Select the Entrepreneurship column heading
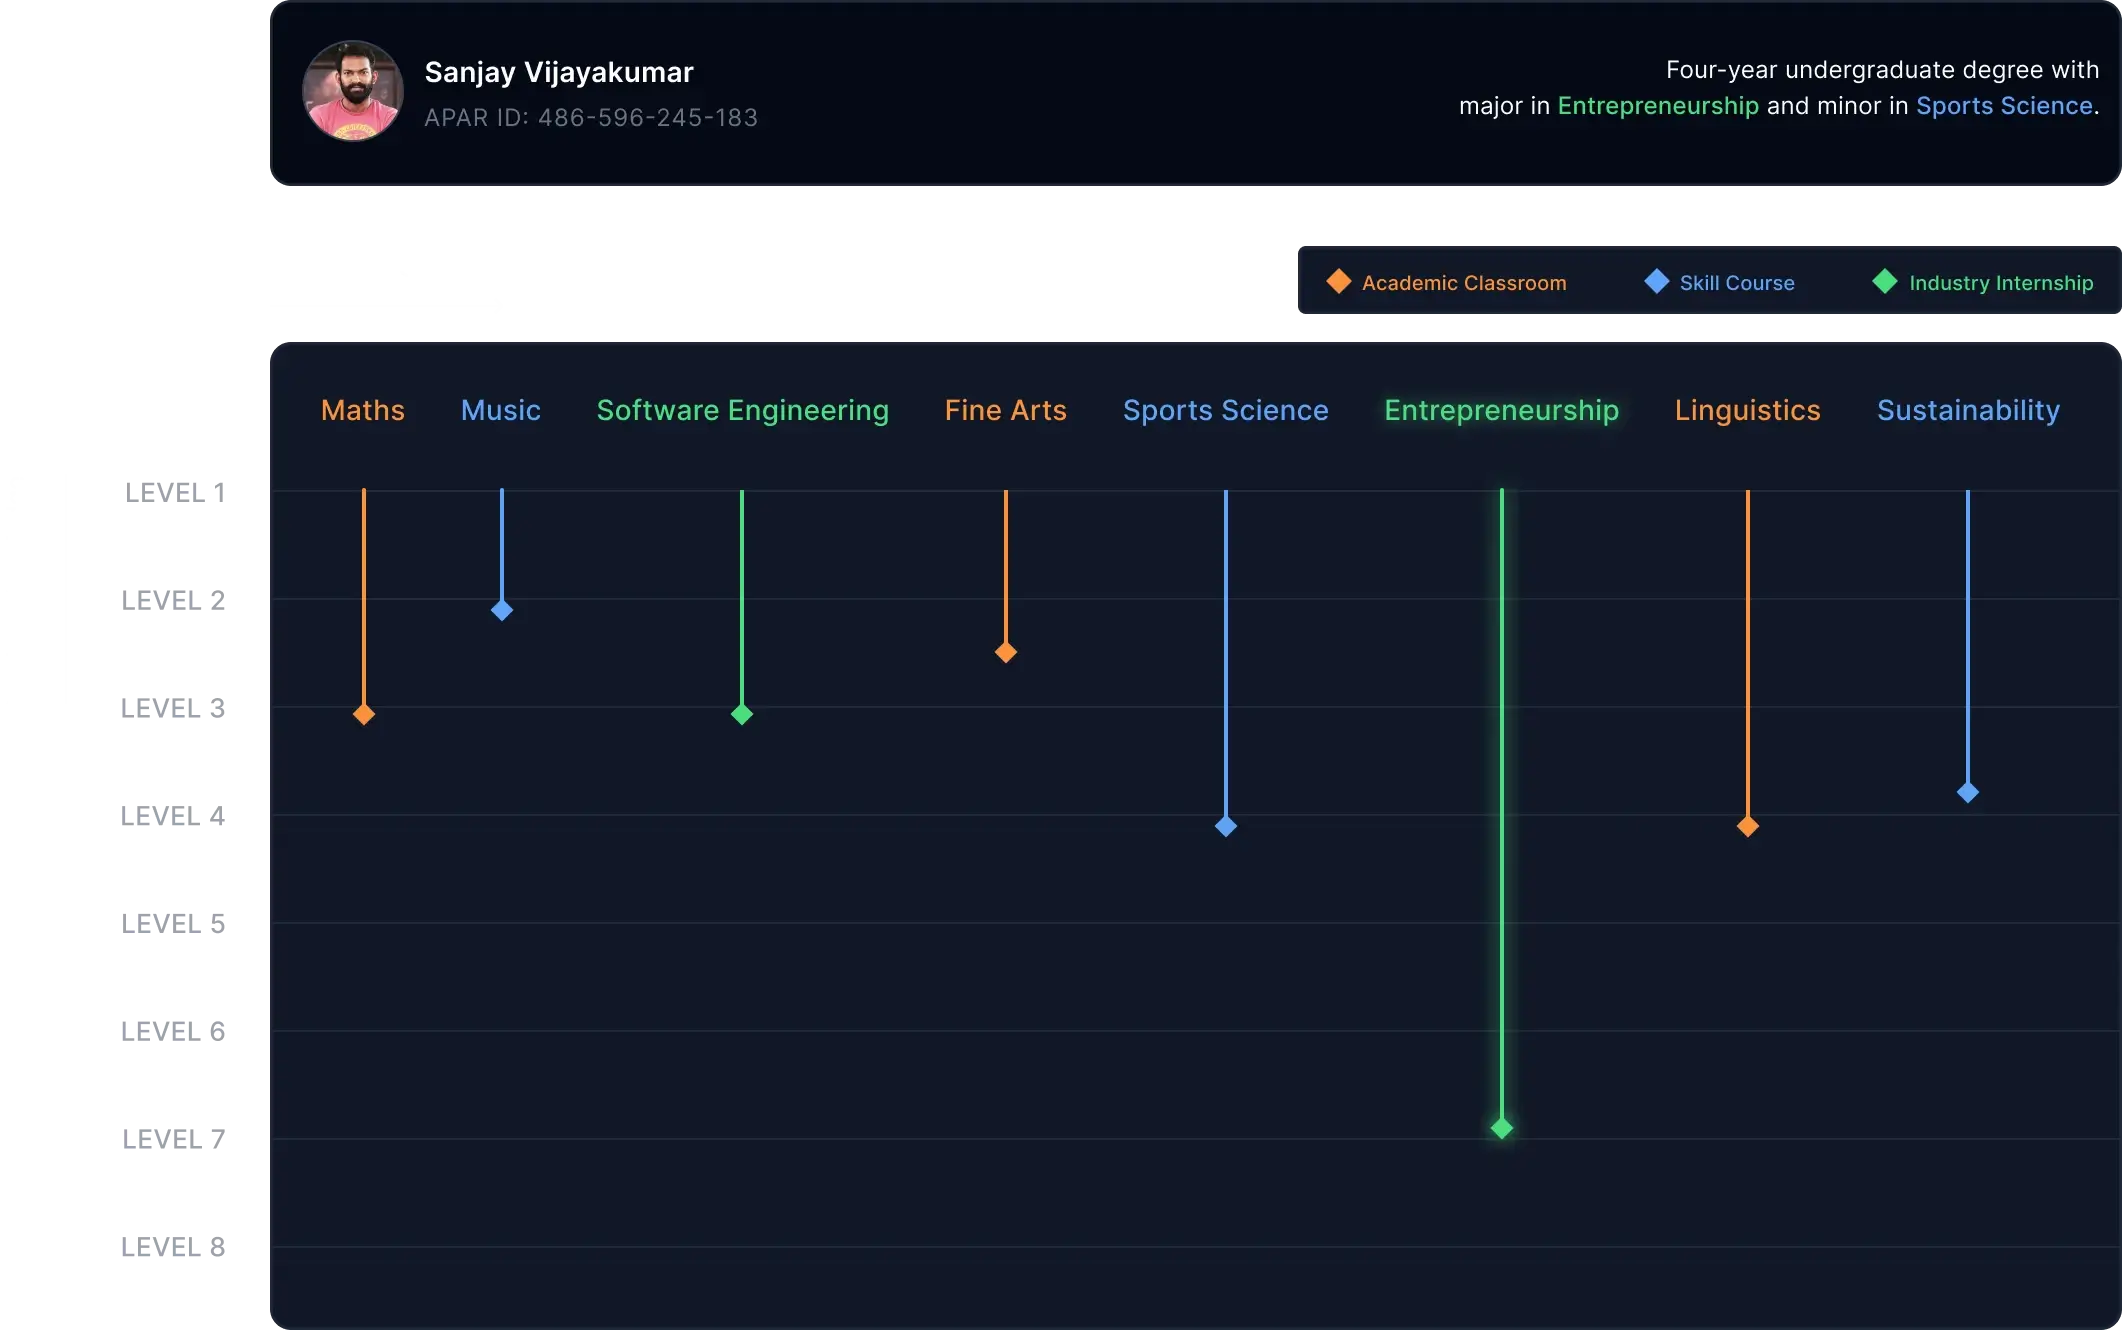This screenshot has width=2122, height=1330. click(1501, 410)
